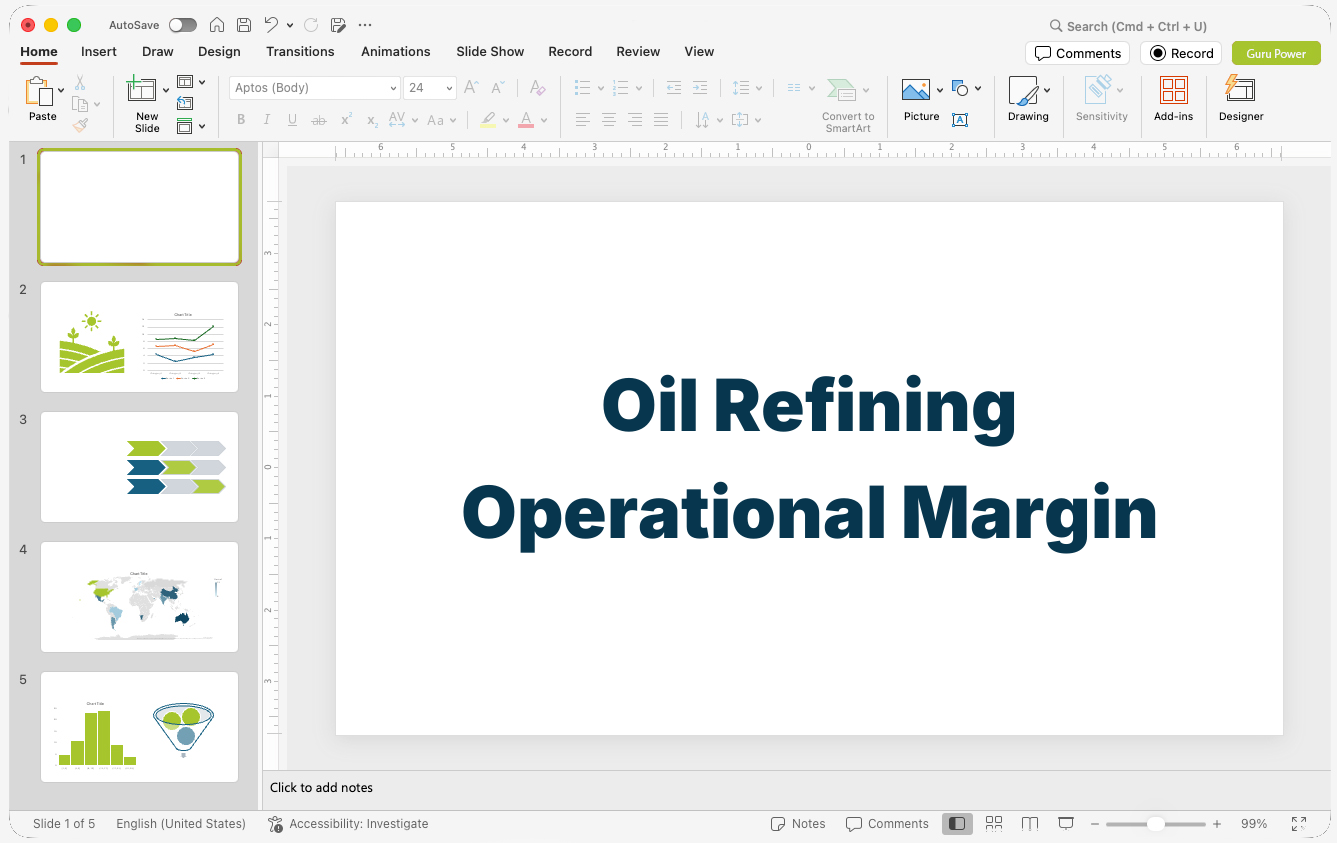Expand the Undo history arrow
1337x843 pixels.
[290, 25]
